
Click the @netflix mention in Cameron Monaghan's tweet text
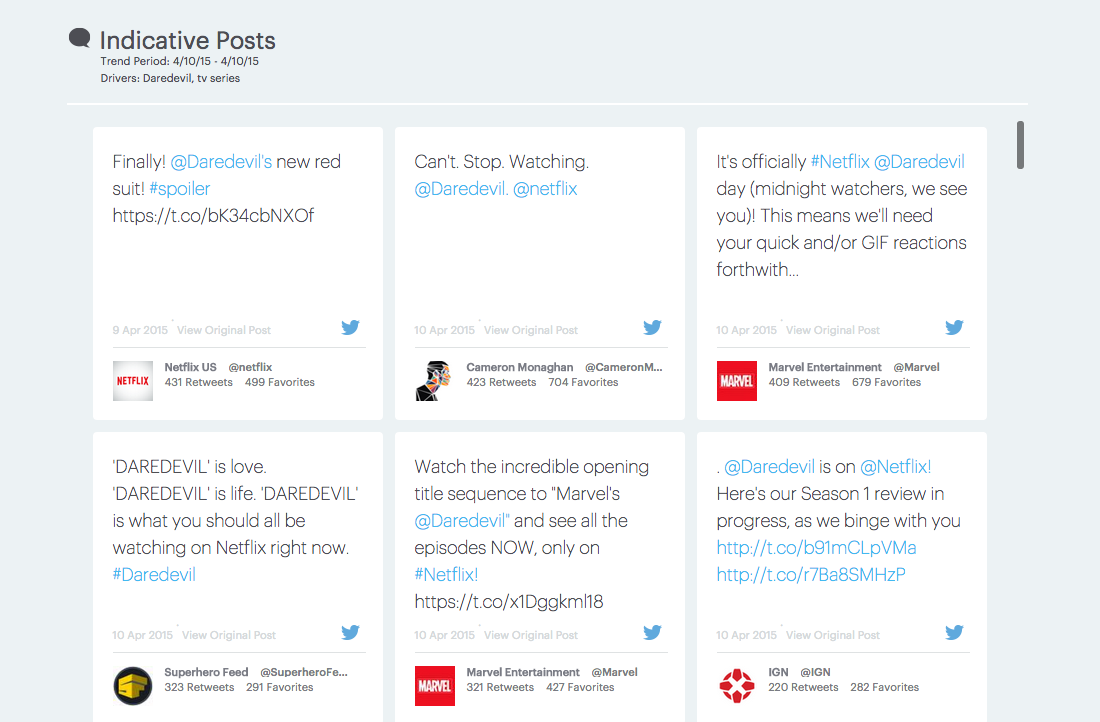pos(545,189)
